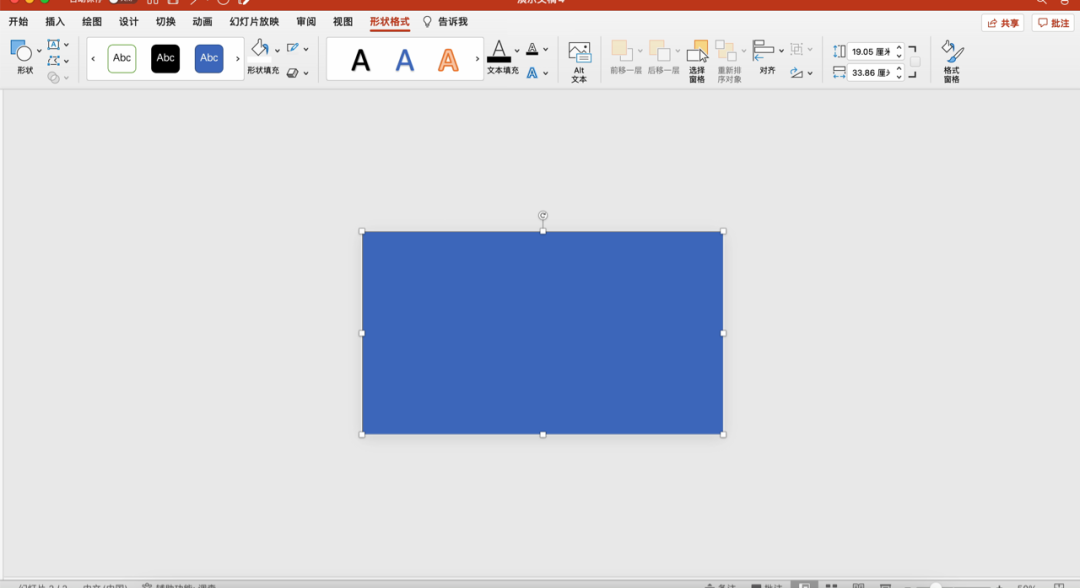
Task: Expand the text box icon dropdown arrow
Action: [x=66, y=45]
